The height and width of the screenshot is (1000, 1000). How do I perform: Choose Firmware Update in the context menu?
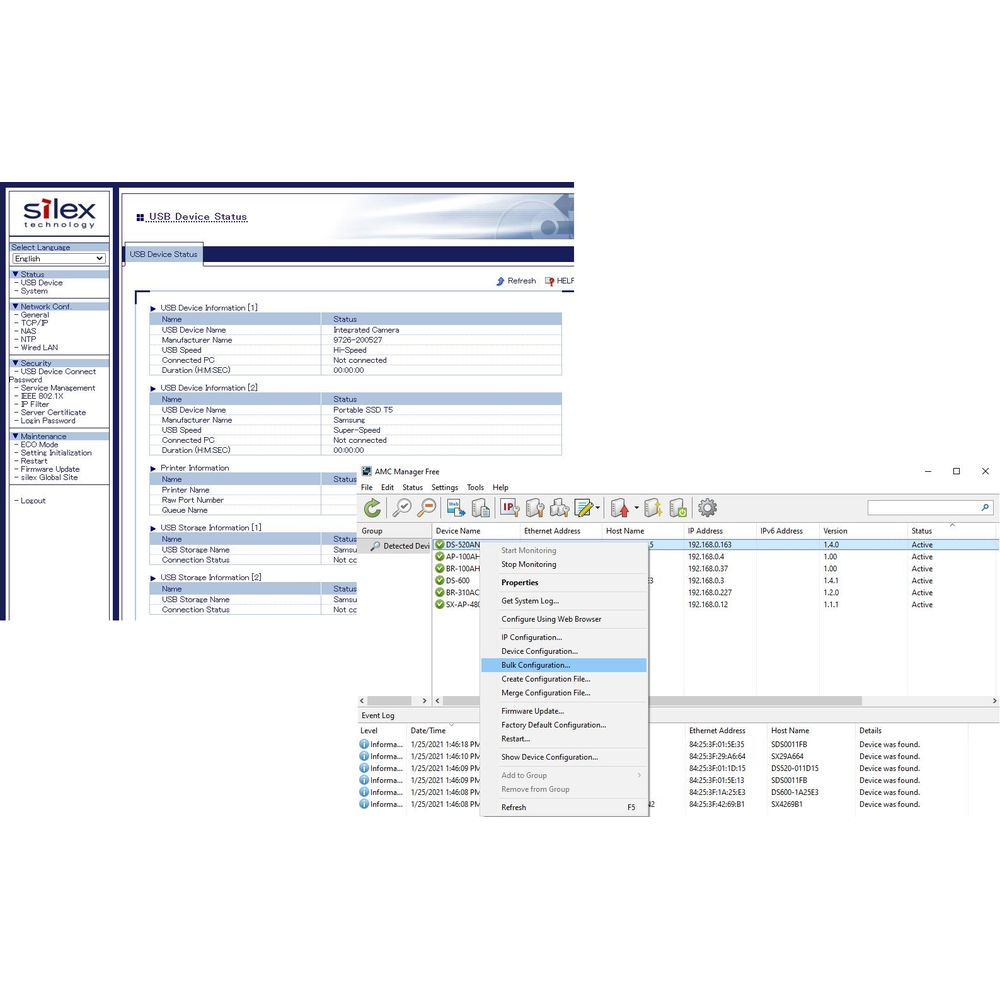(564, 711)
